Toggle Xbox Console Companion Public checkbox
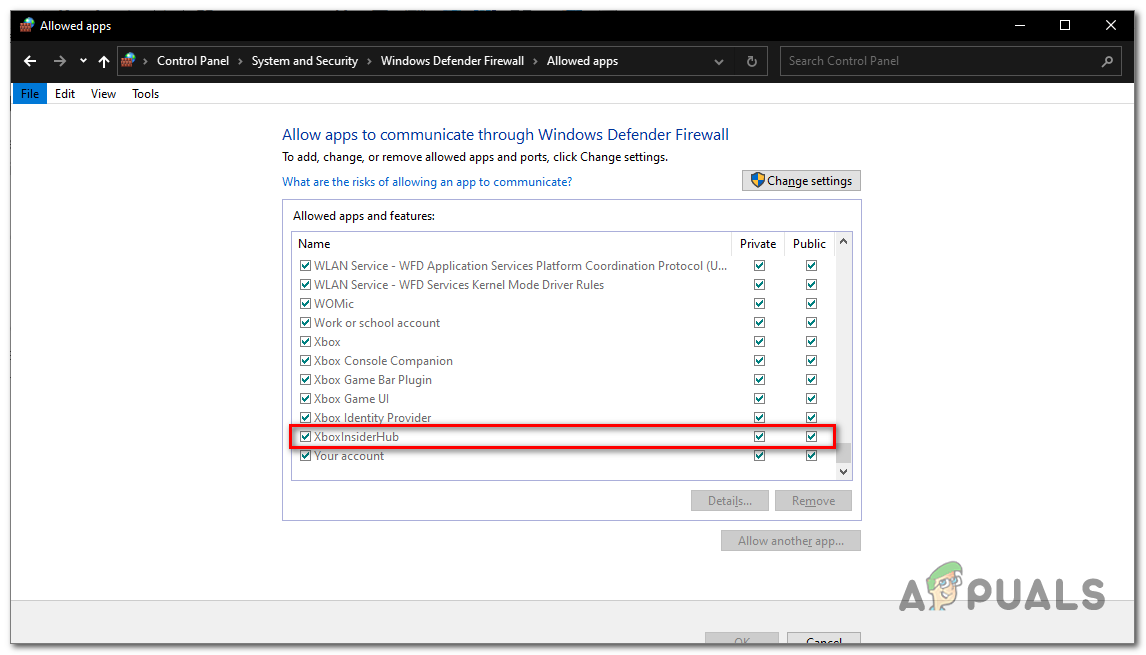Screen dimensions: 1146x655 coord(811,360)
